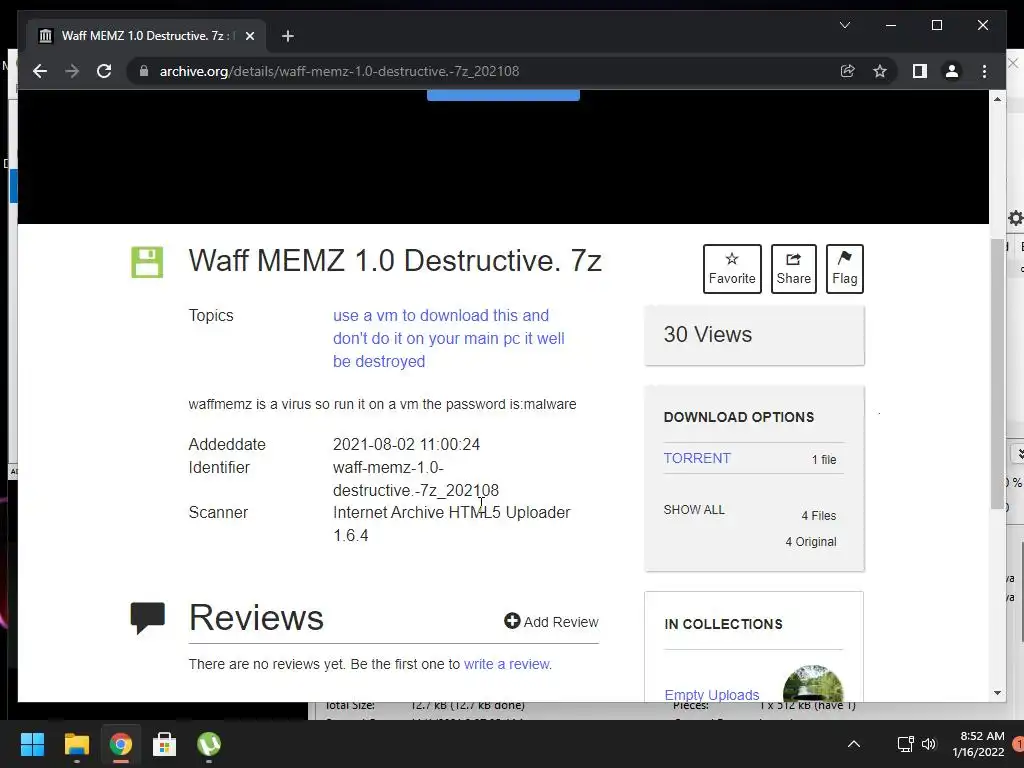This screenshot has width=1024, height=768.
Task: Click the Empty Uploads collection thumbnail
Action: click(813, 684)
